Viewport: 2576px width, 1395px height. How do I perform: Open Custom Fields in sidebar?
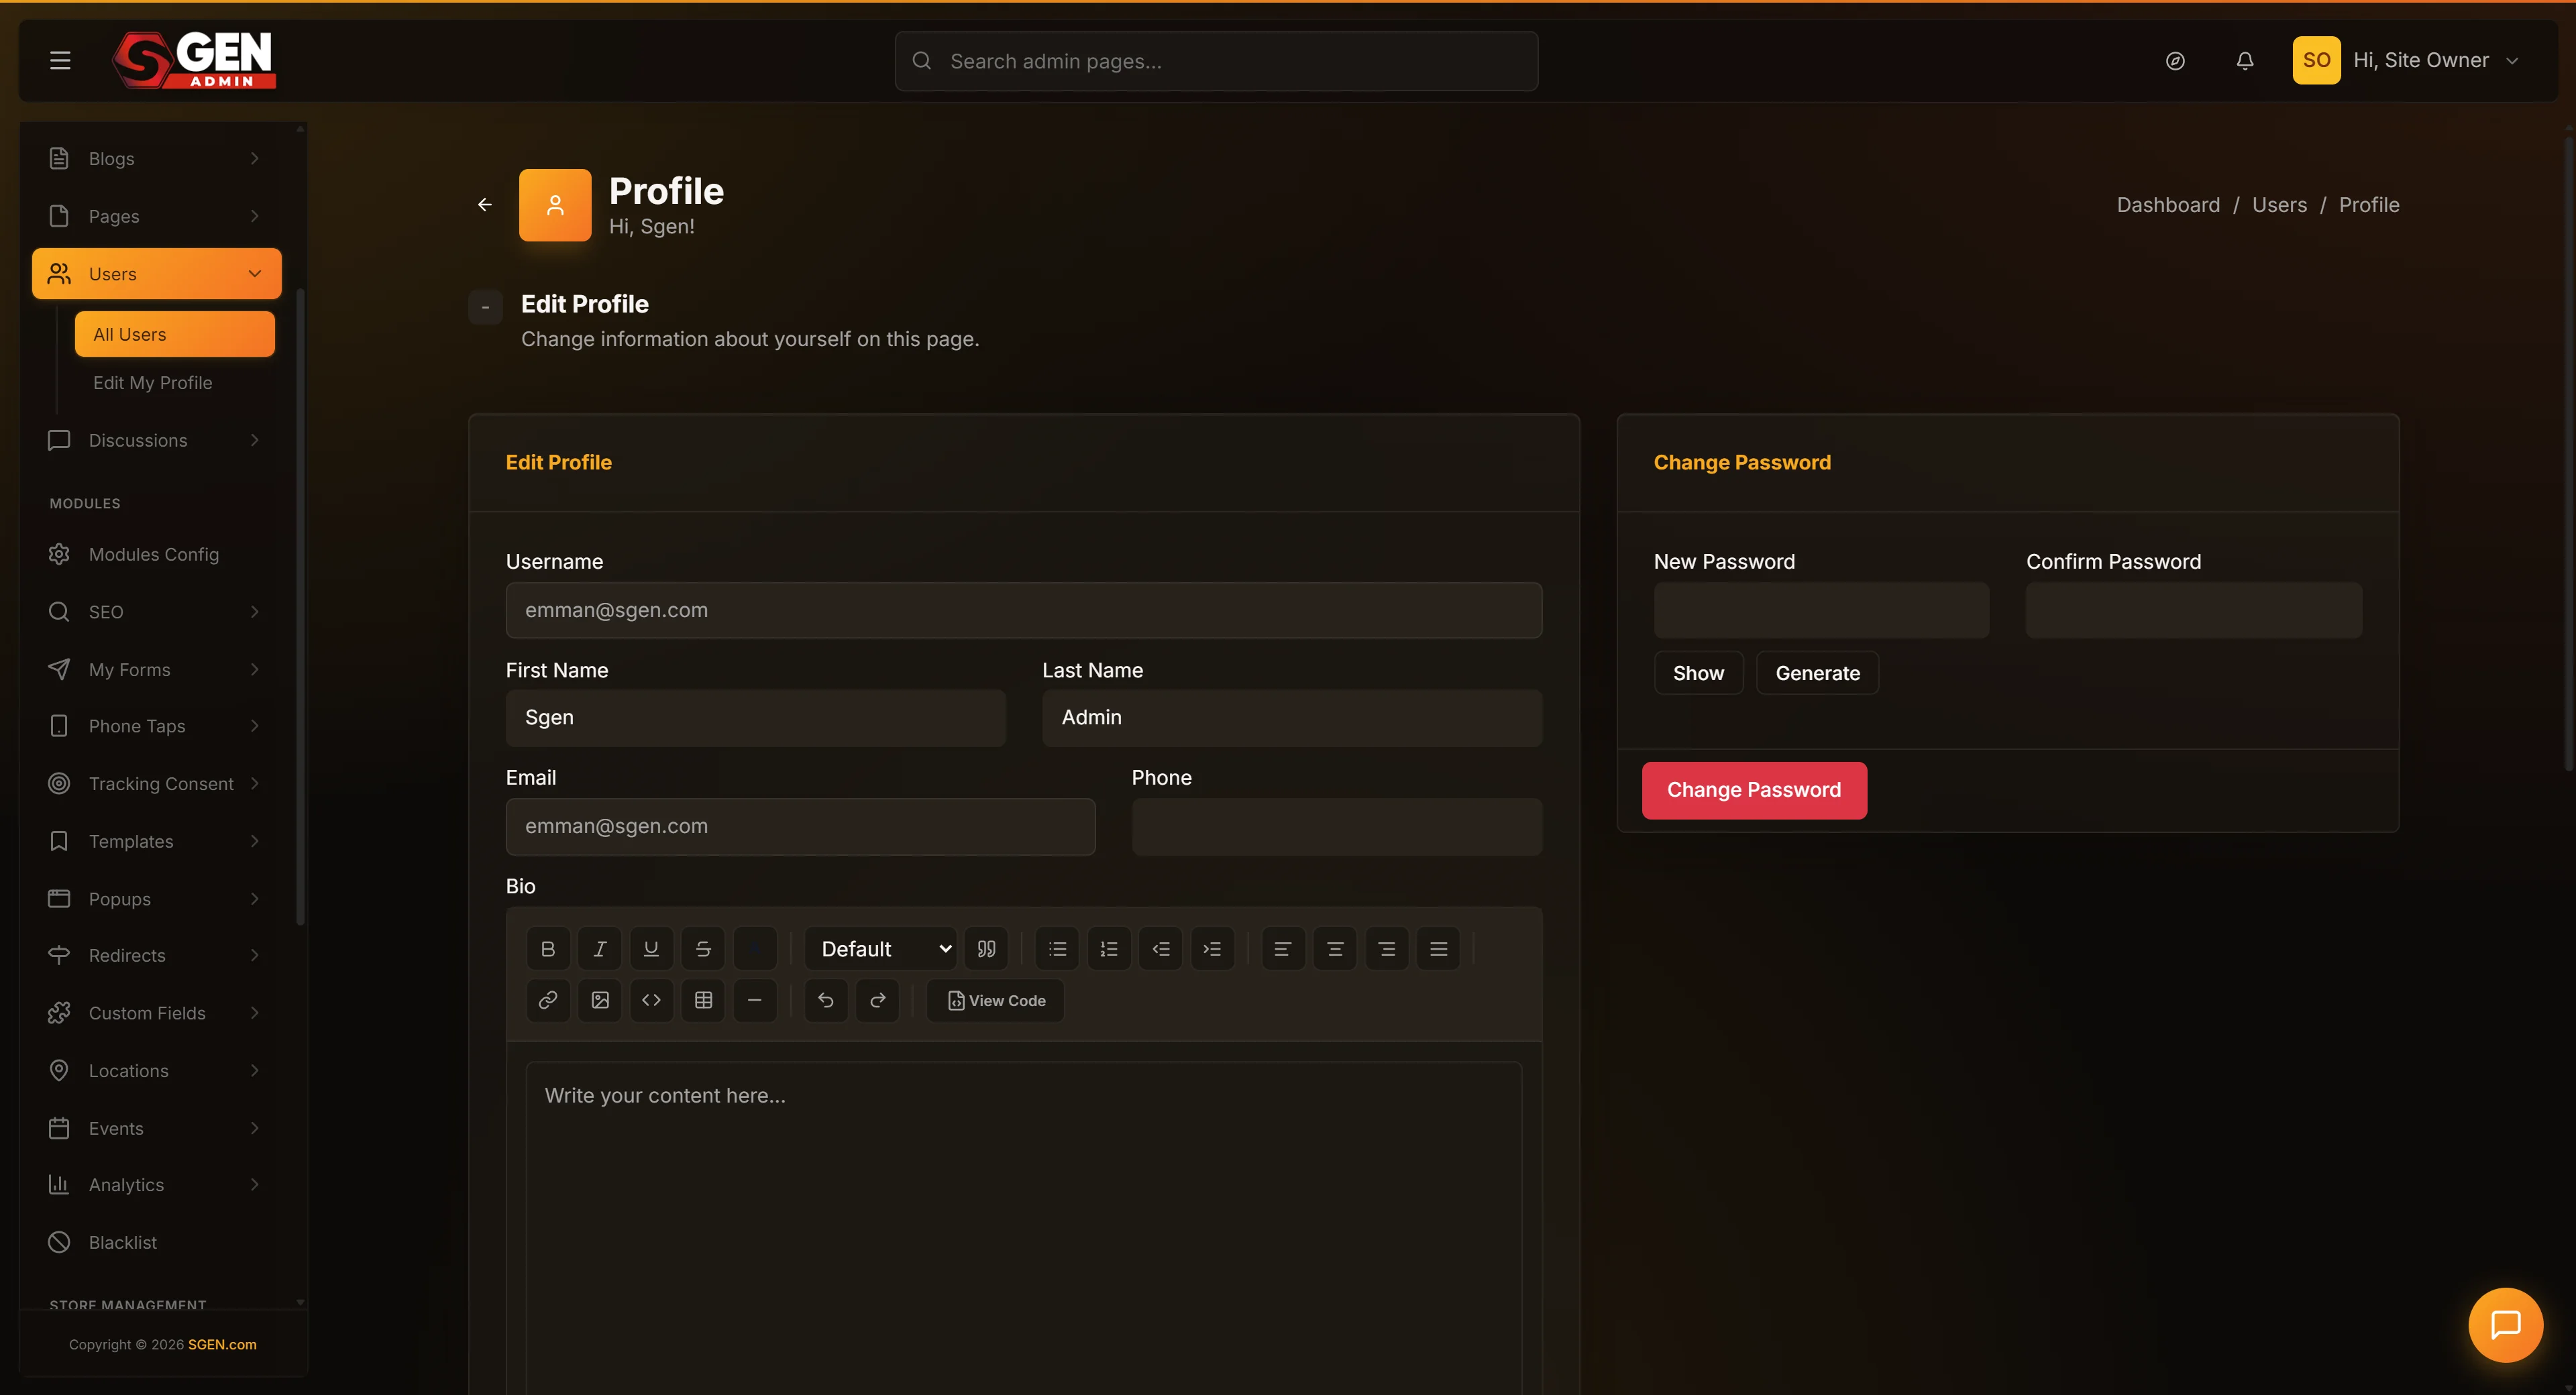(157, 1013)
